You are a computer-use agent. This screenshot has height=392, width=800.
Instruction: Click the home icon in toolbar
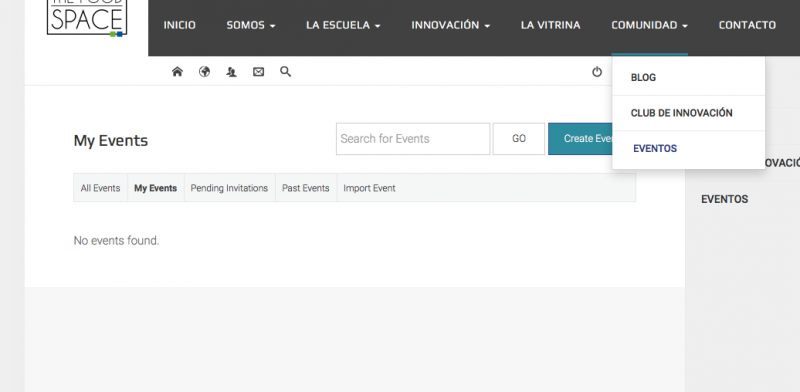click(177, 71)
